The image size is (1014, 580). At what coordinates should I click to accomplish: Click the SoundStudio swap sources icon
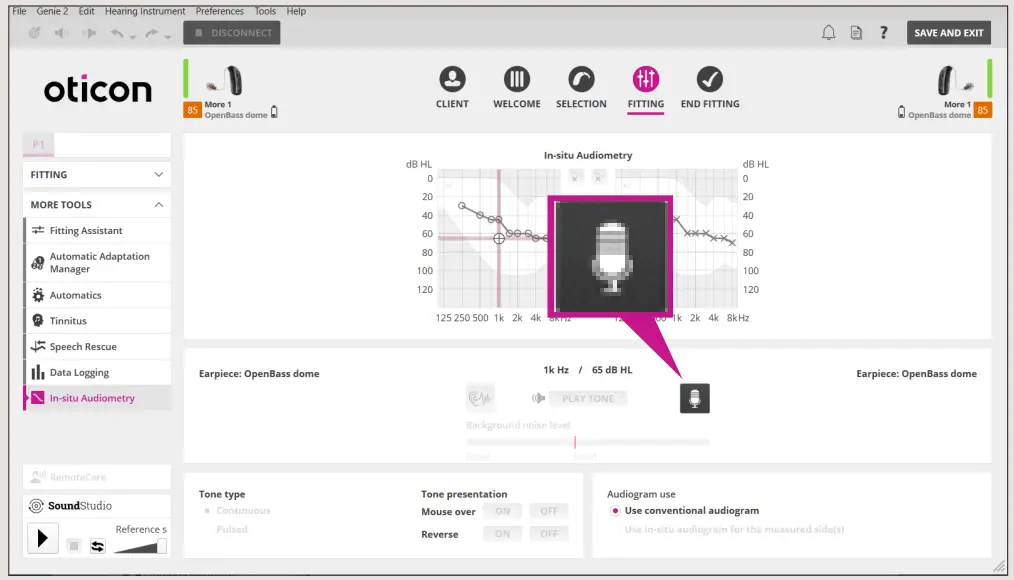click(98, 546)
